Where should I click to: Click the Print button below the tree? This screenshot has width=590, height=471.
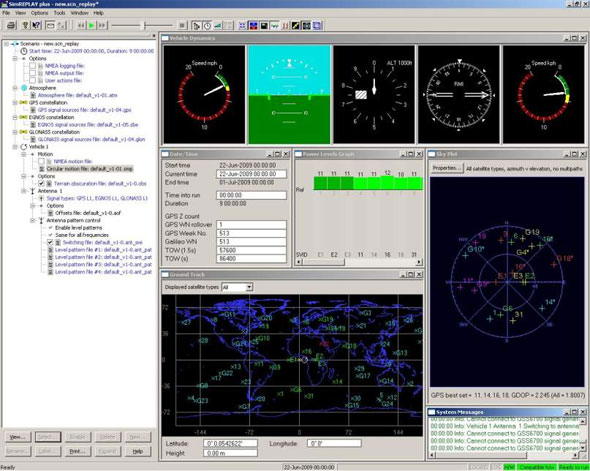coord(78,451)
